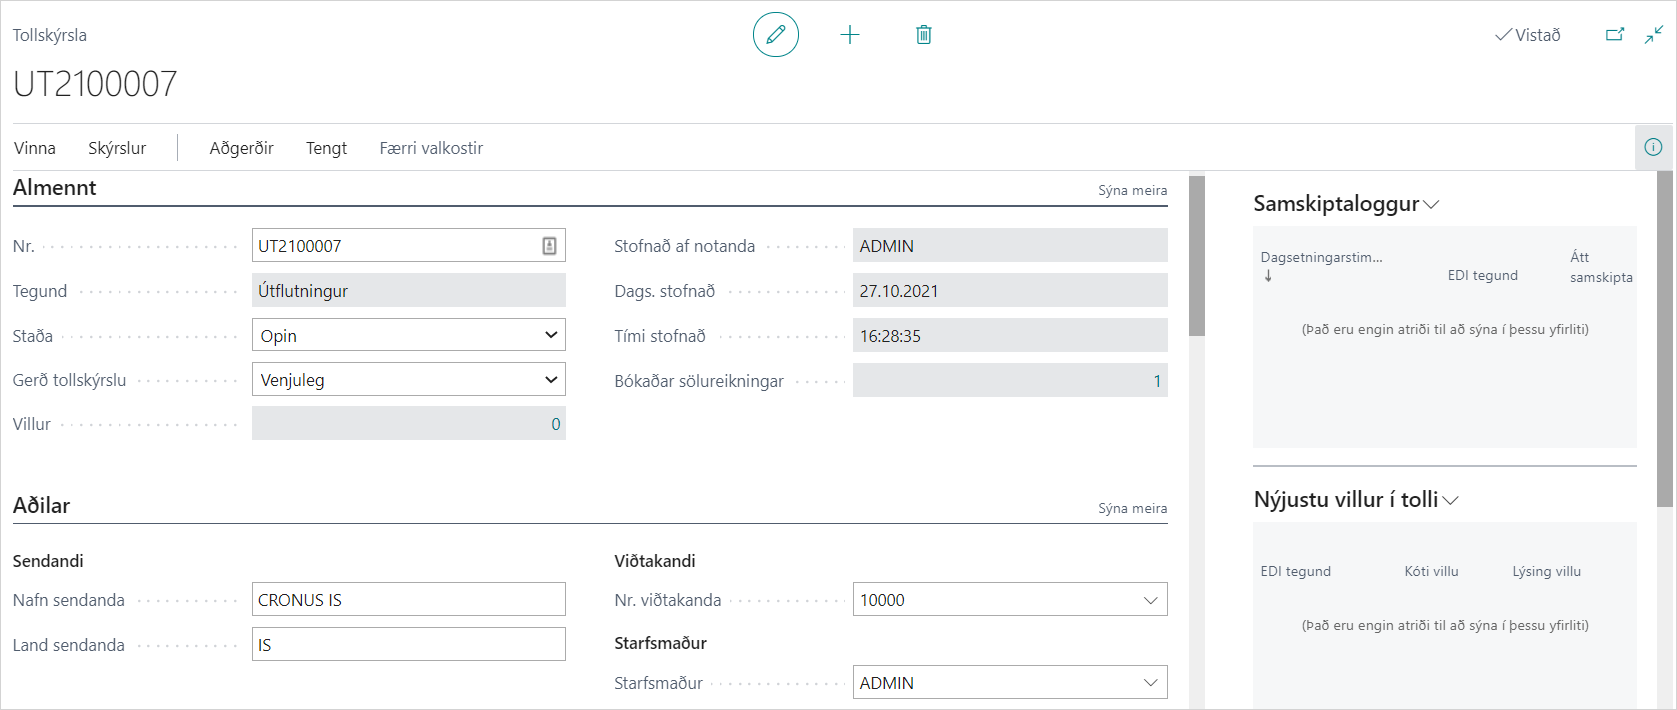Click the assist-edit icon in Nr. field
The height and width of the screenshot is (710, 1677).
549,246
